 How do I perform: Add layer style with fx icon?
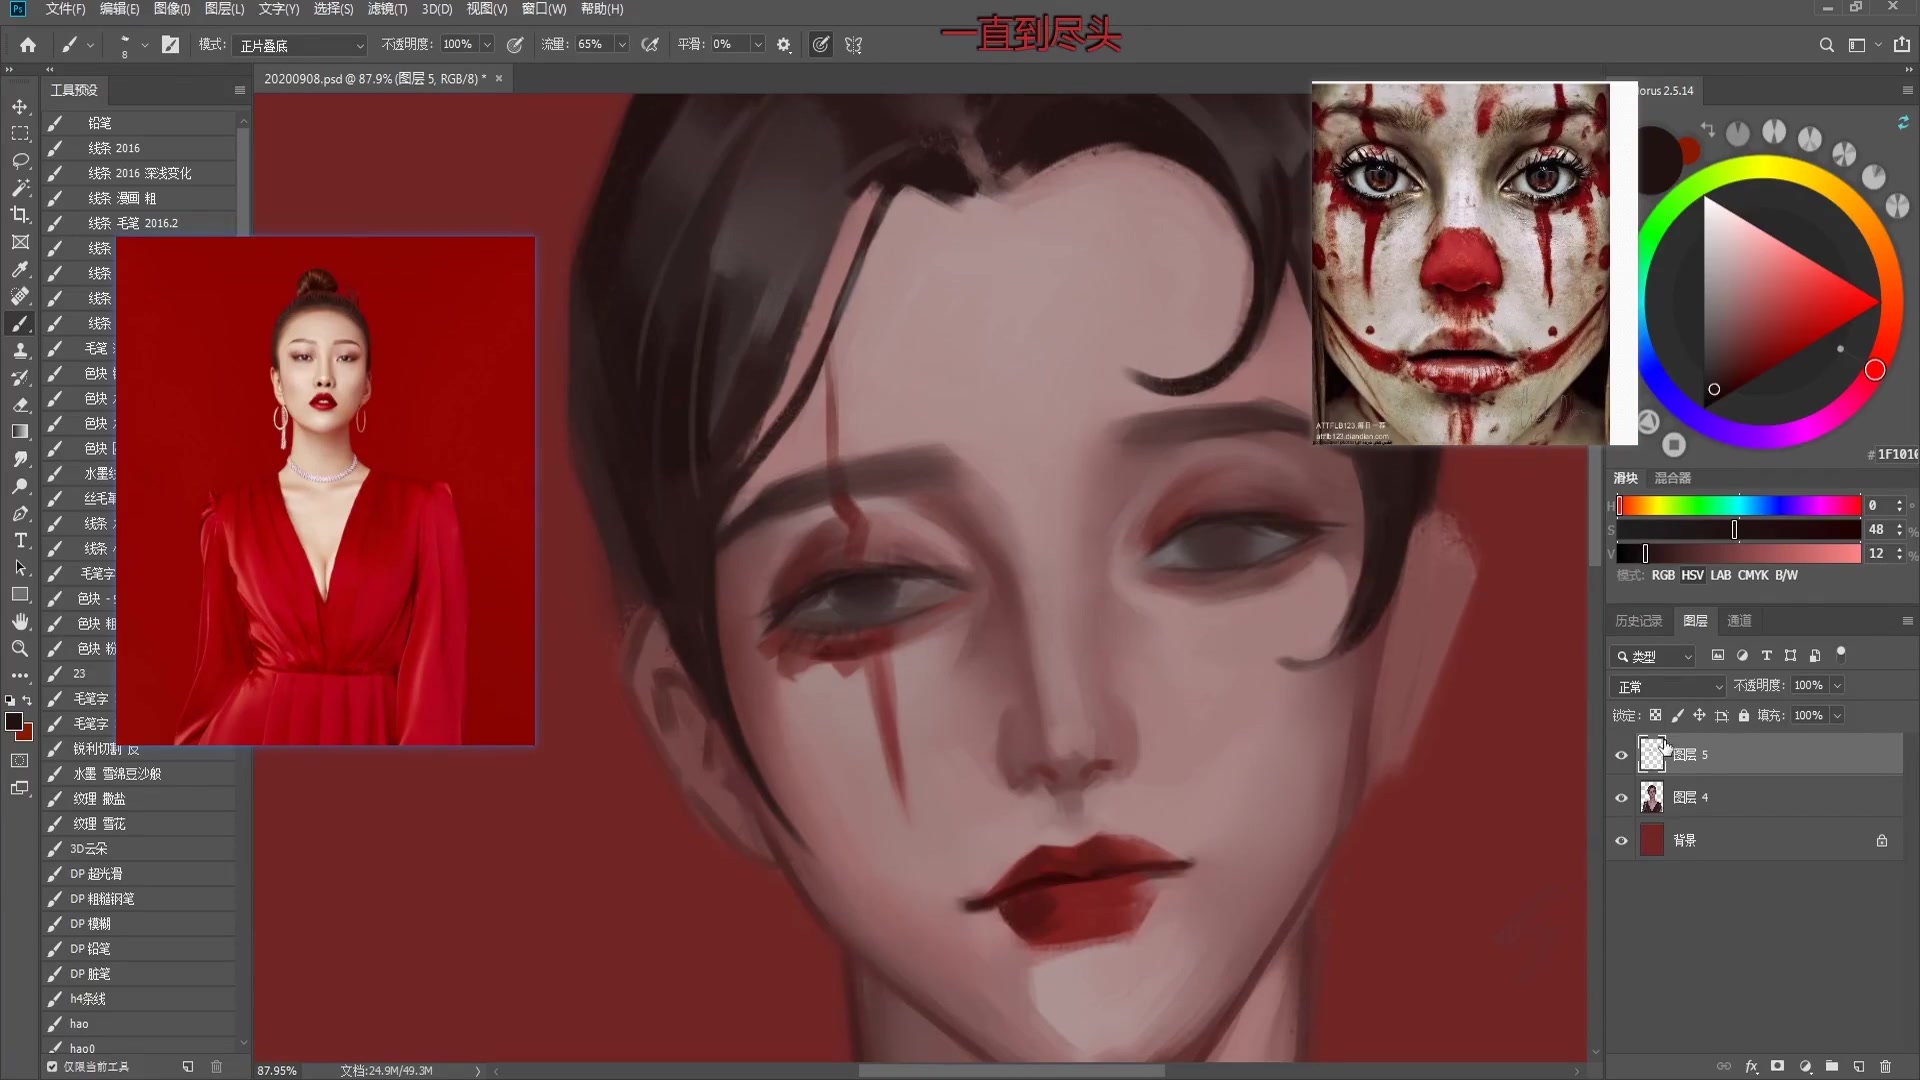(x=1751, y=1066)
